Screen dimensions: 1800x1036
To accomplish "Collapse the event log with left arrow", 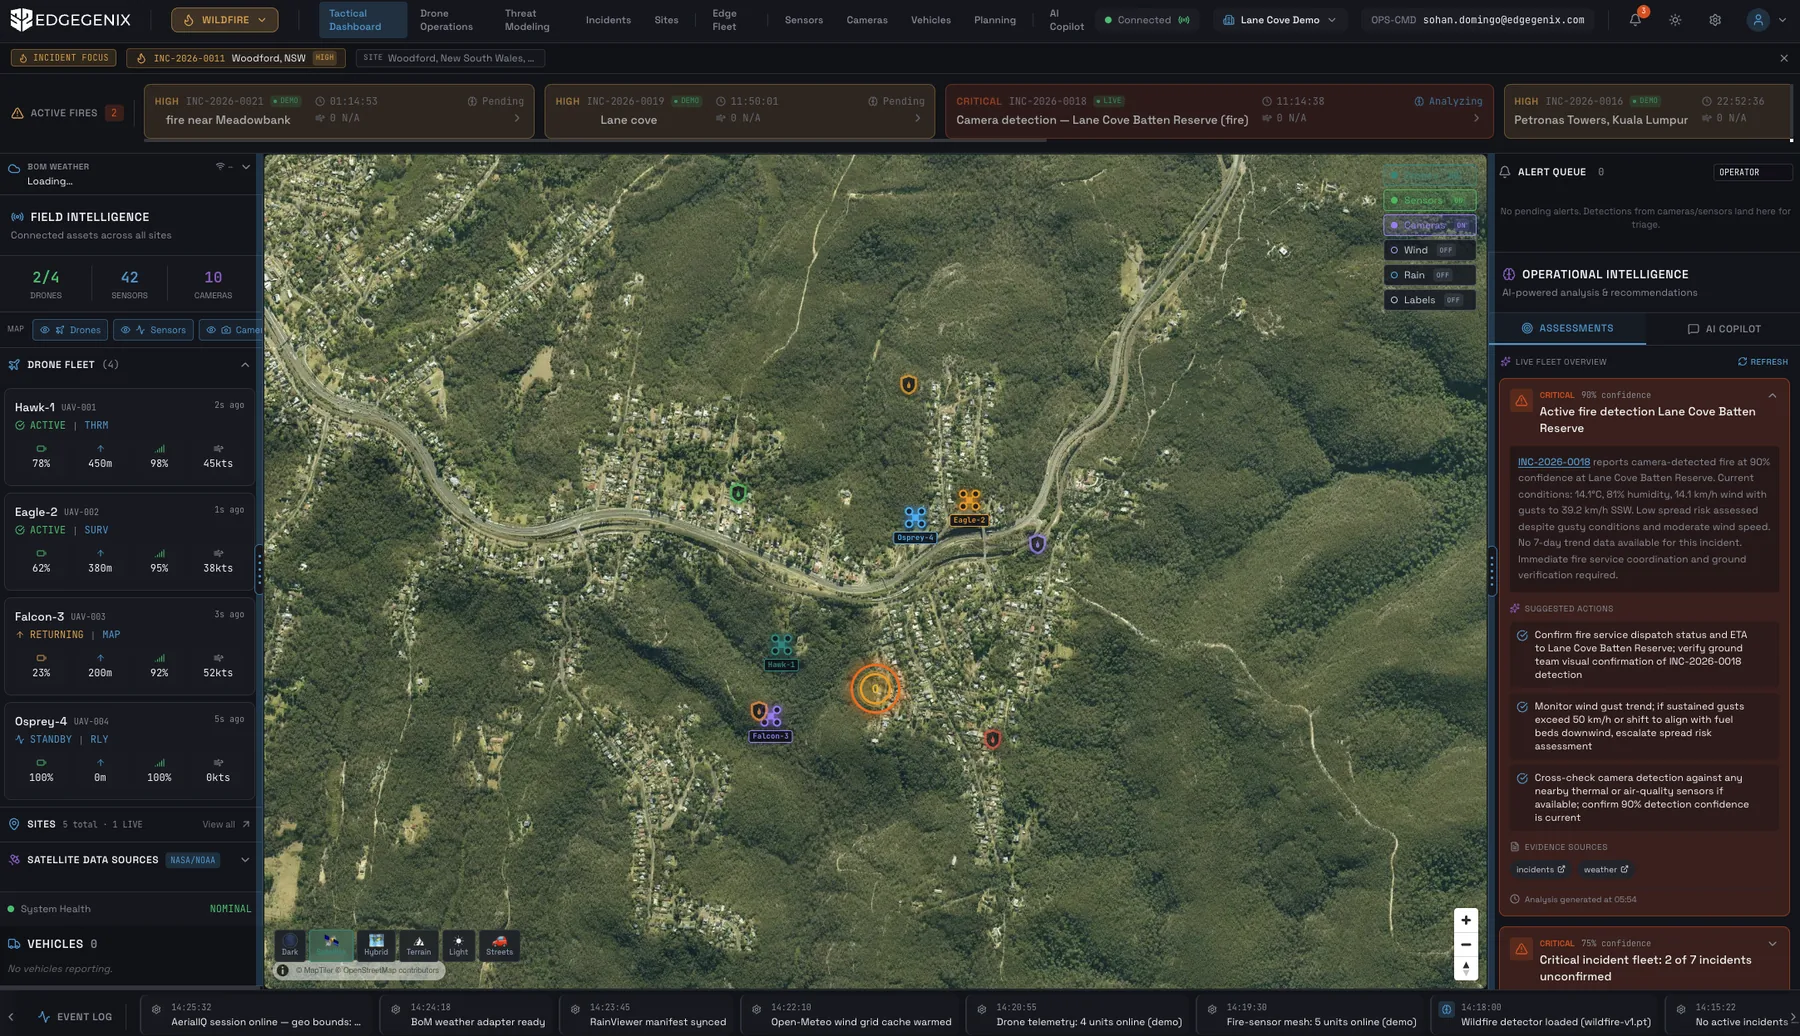I will tap(11, 1017).
